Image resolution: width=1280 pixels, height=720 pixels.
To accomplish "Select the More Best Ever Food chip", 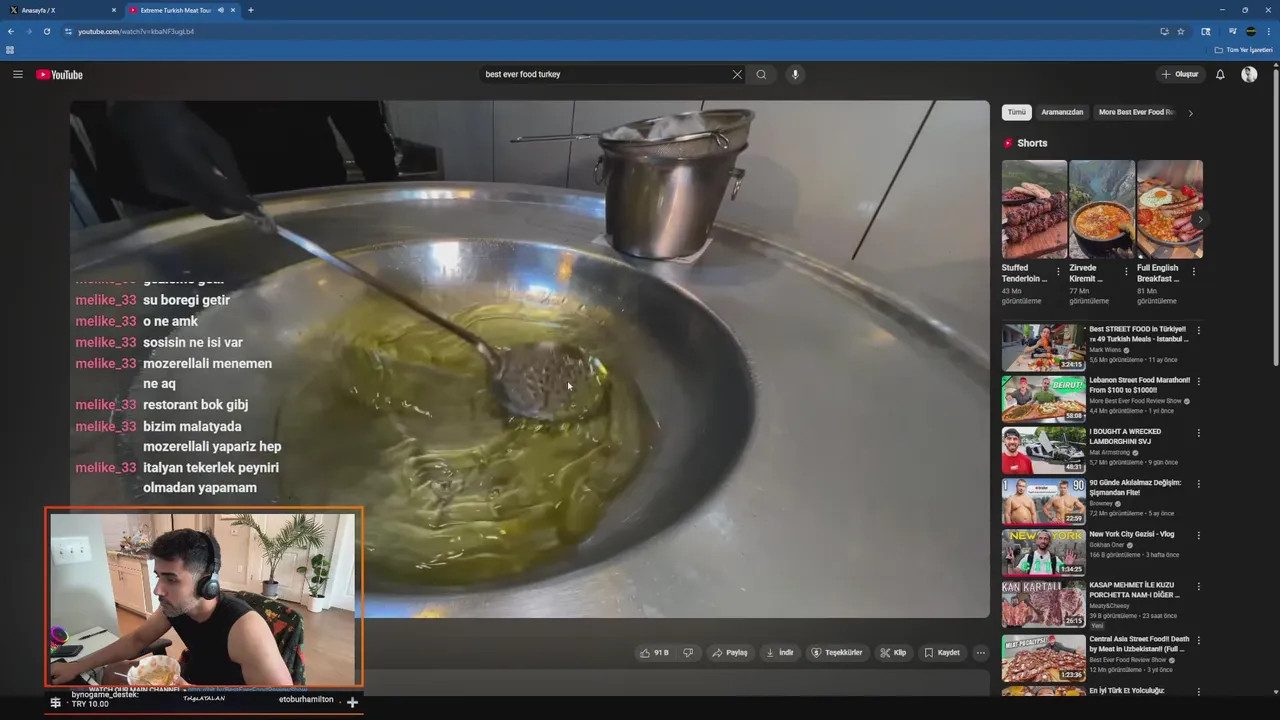I will pyautogui.click(x=1136, y=112).
